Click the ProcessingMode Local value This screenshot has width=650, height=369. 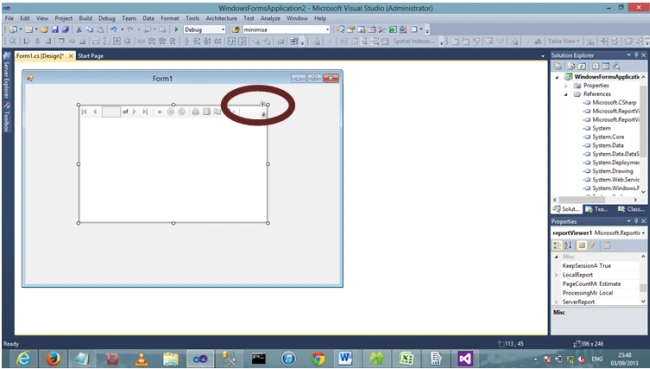pyautogui.click(x=606, y=293)
